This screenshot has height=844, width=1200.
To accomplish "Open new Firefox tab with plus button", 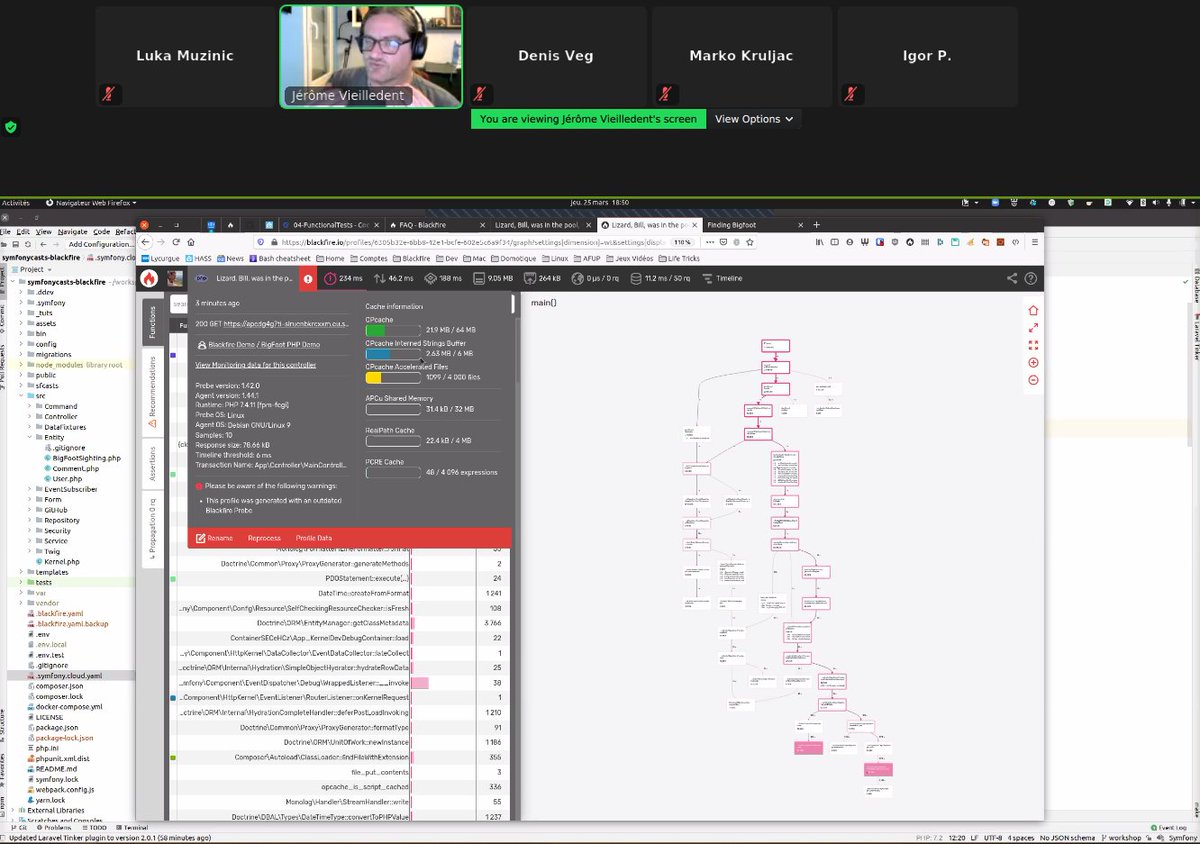I will coord(816,225).
